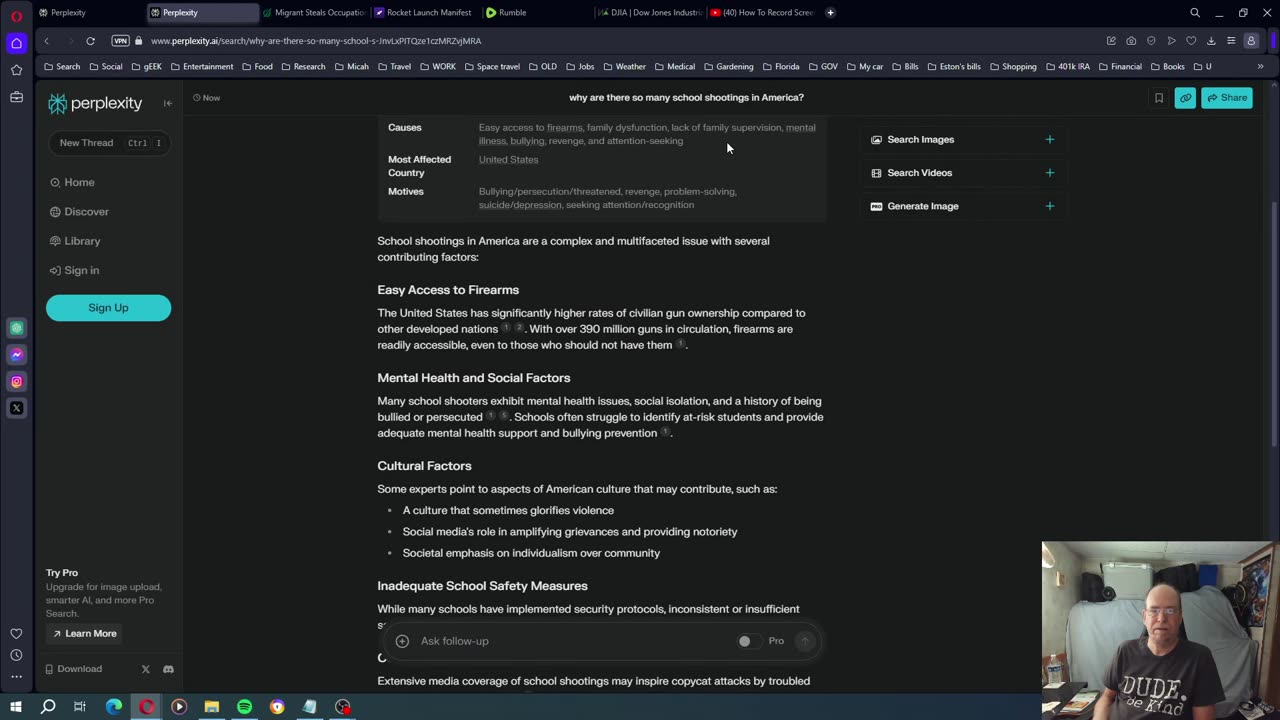The height and width of the screenshot is (720, 1280).
Task: Click the Sign Up button
Action: click(108, 308)
